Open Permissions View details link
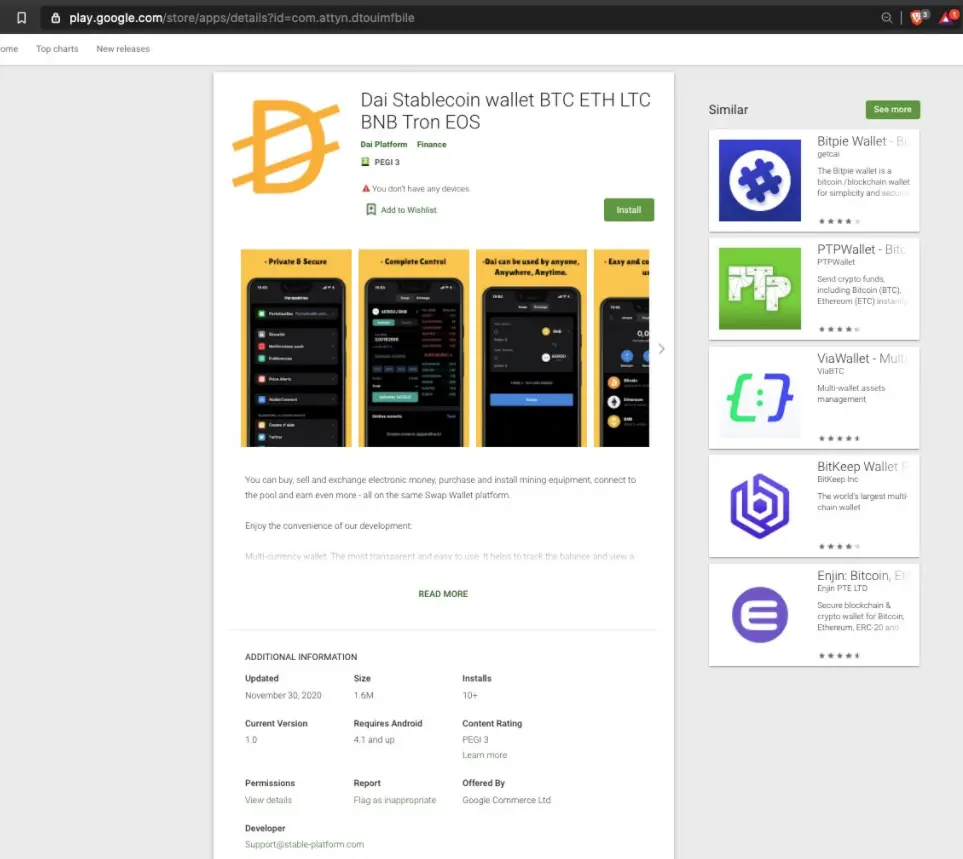The height and width of the screenshot is (859, 963). (268, 800)
